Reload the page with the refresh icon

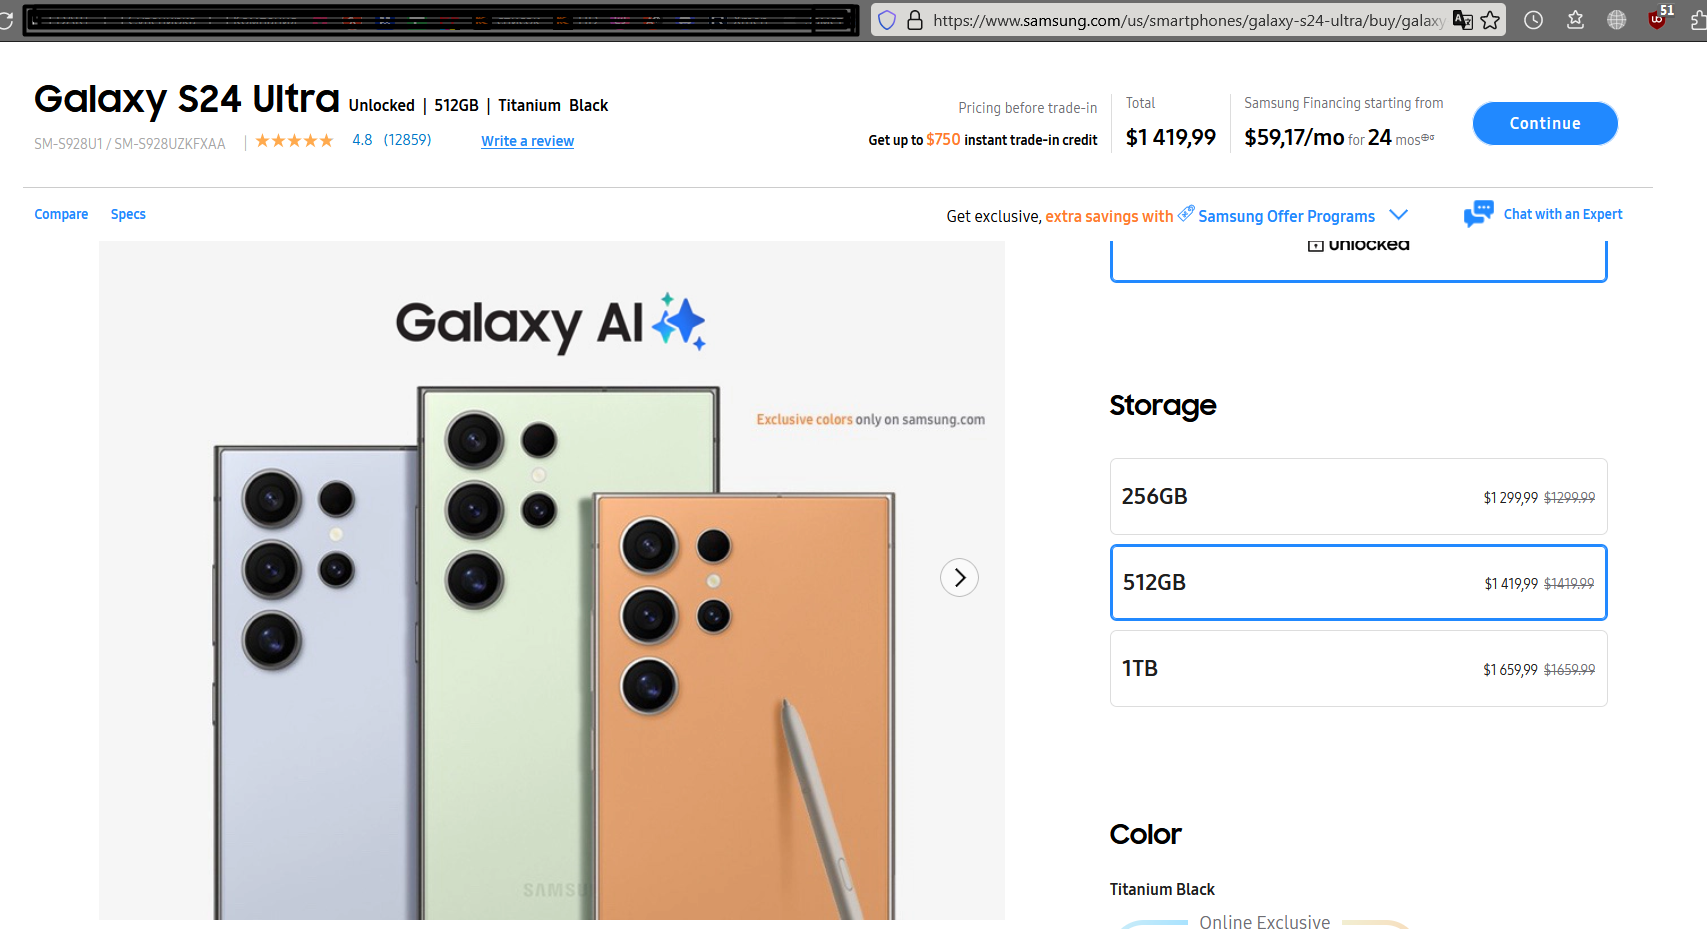[x=5, y=20]
